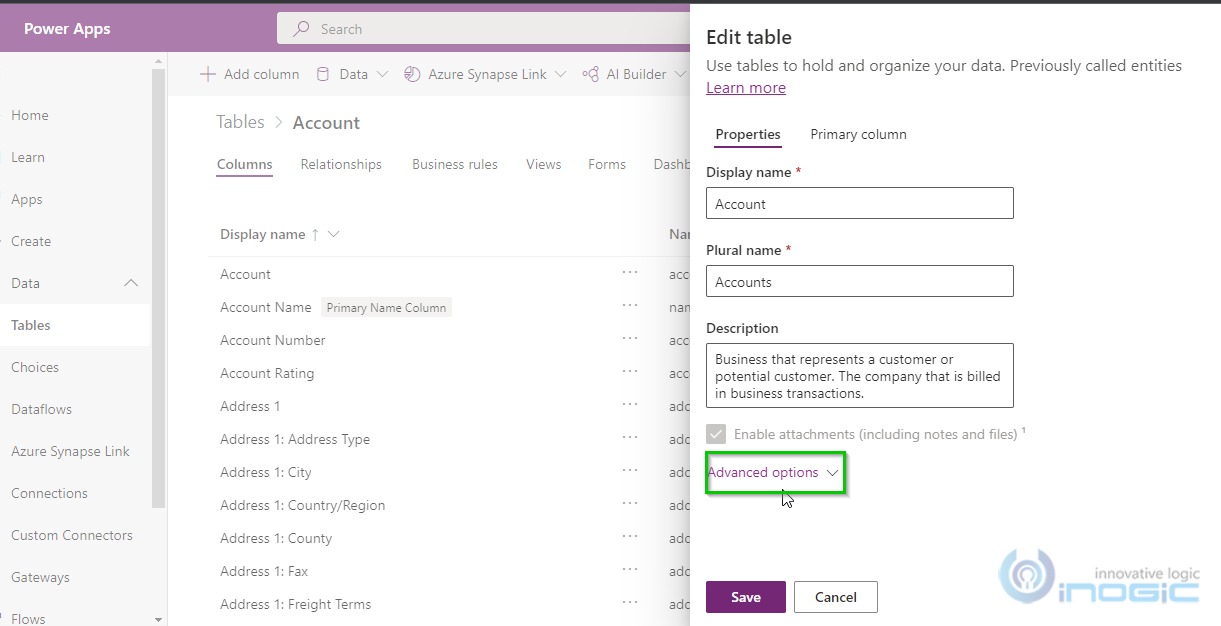Open Azure Synapse Link dropdown in toolbar
This screenshot has height=626, width=1221.
pyautogui.click(x=560, y=74)
